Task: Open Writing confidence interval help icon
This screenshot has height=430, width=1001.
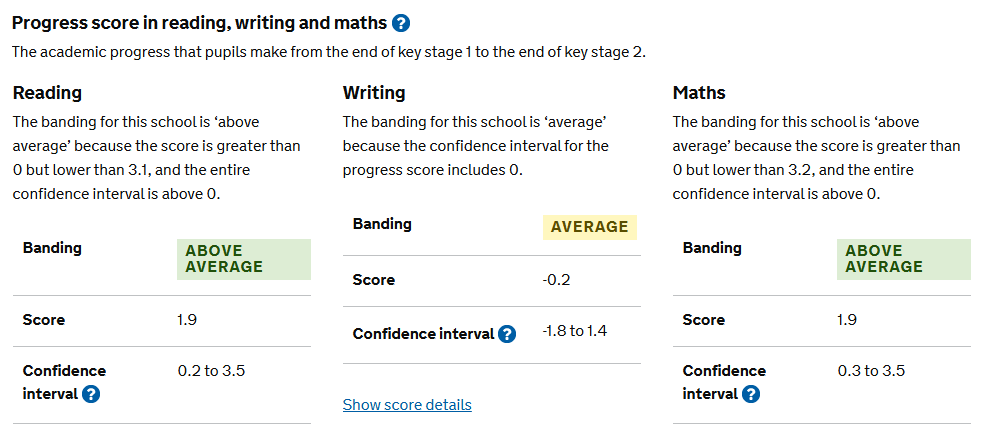Action: (x=507, y=334)
